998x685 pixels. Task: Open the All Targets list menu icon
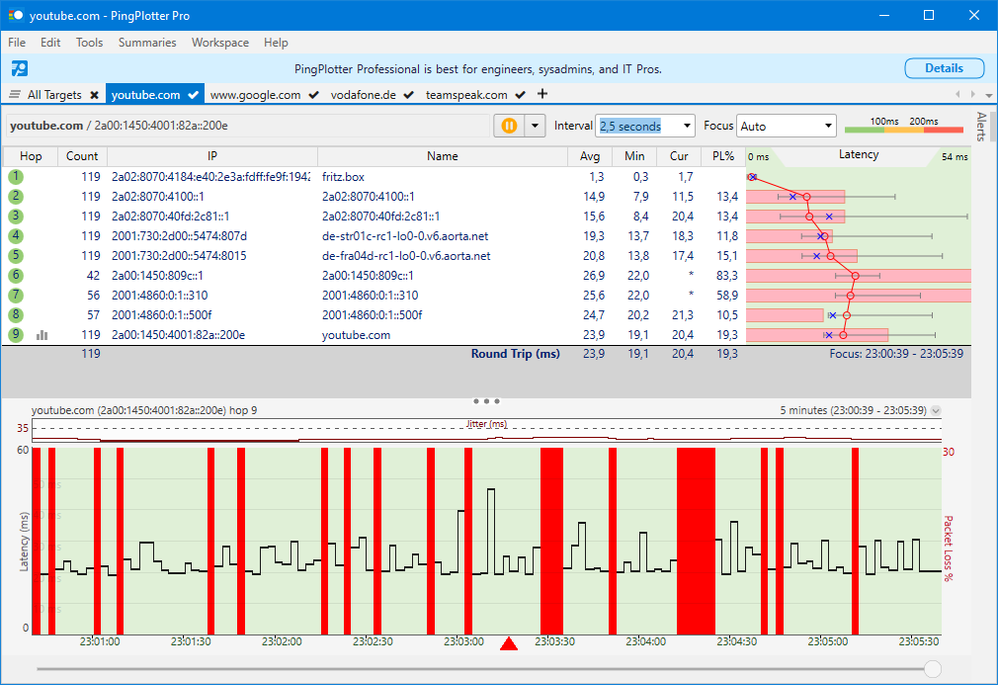[x=15, y=95]
